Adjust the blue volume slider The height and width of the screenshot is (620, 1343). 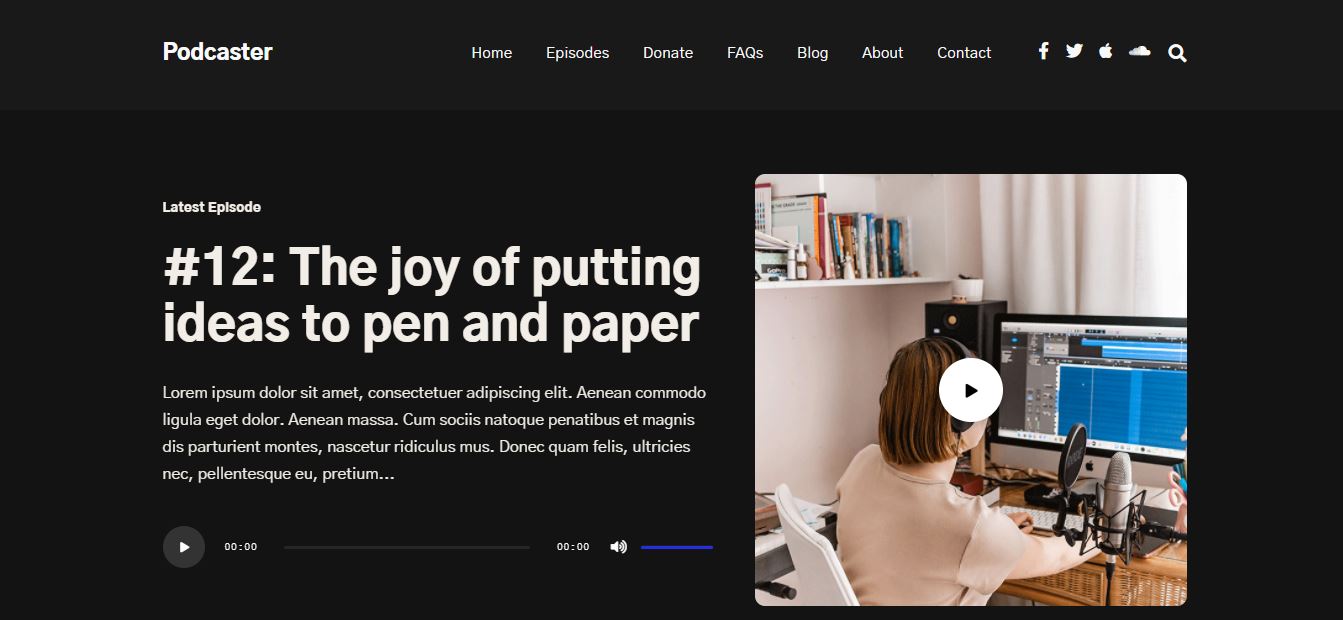pos(678,547)
